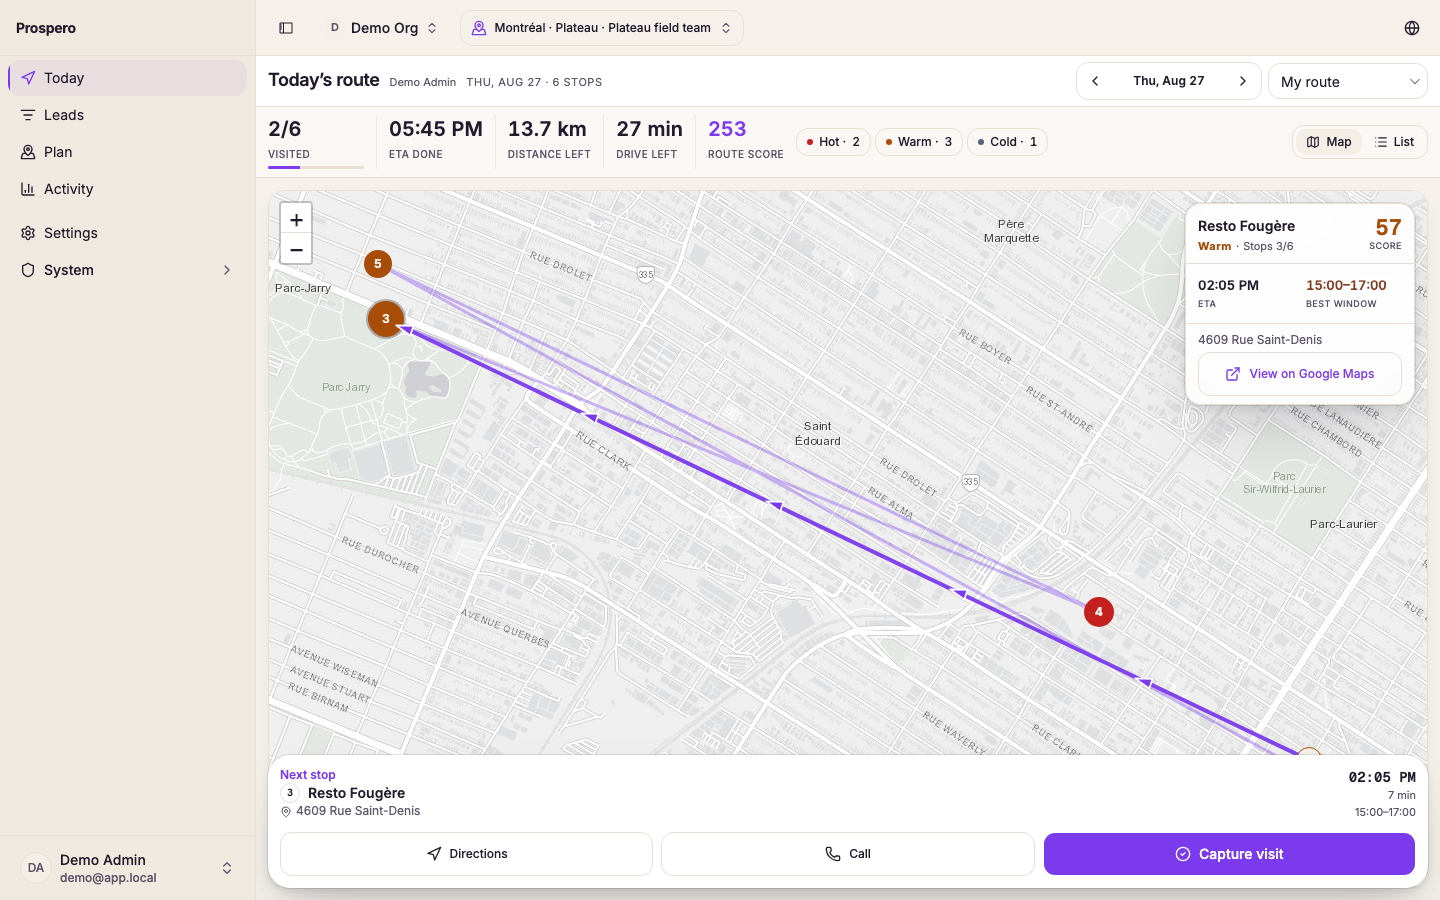Click the stop number badge in Next stop card
The image size is (1440, 900).
tap(290, 793)
